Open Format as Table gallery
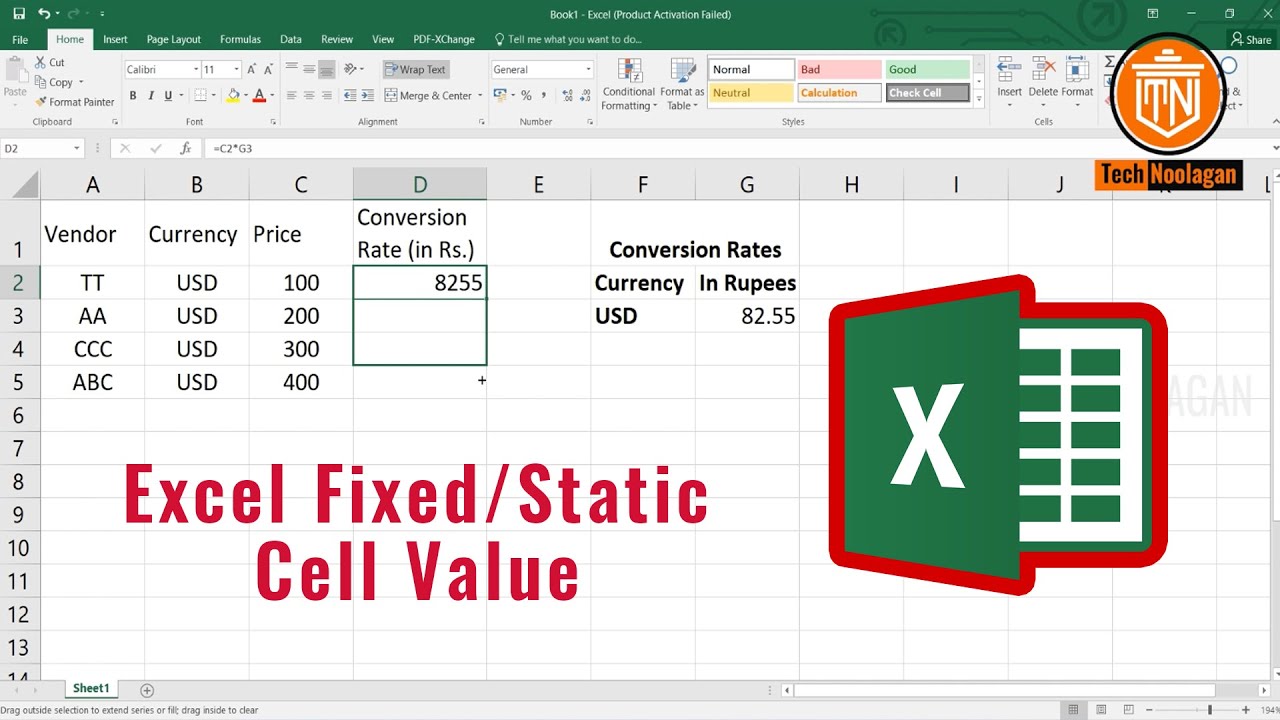This screenshot has height=720, width=1280. [x=682, y=84]
